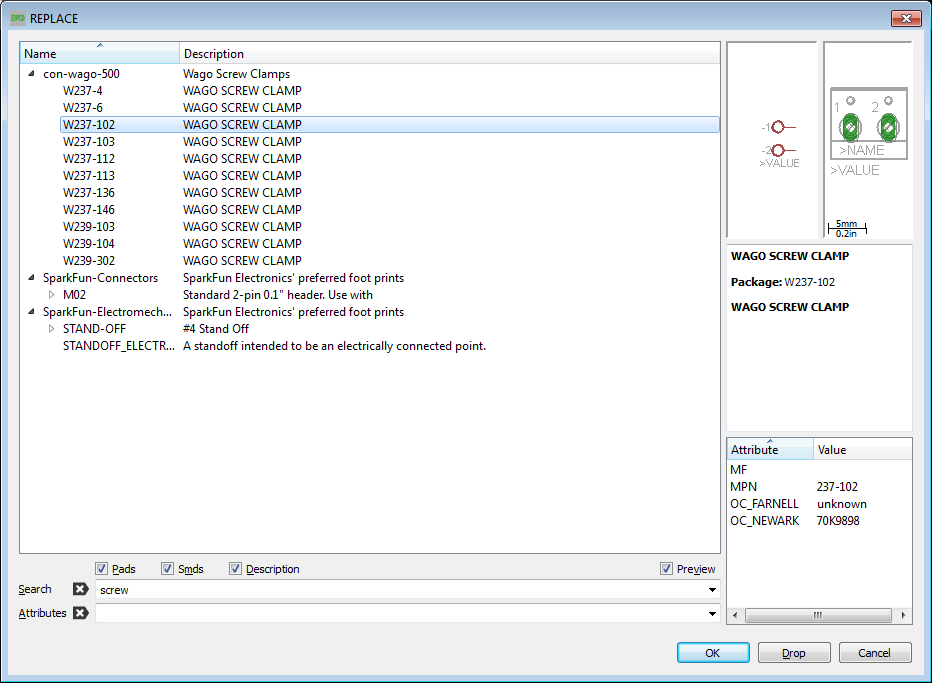Click the attribute scrollbar left arrow
Image resolution: width=932 pixels, height=683 pixels.
click(x=735, y=615)
